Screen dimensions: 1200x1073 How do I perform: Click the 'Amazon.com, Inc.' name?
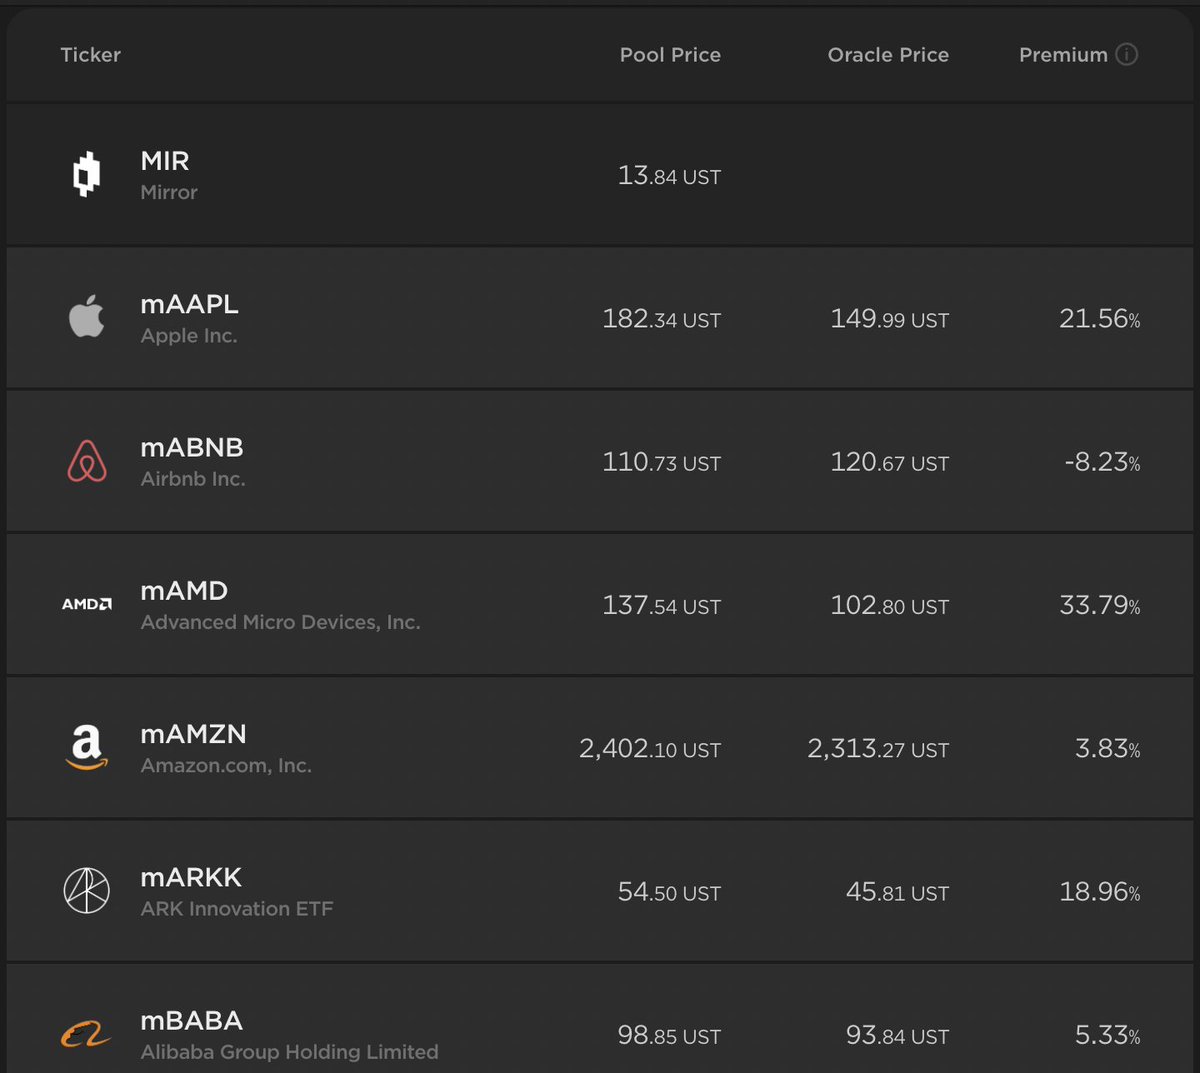(226, 766)
